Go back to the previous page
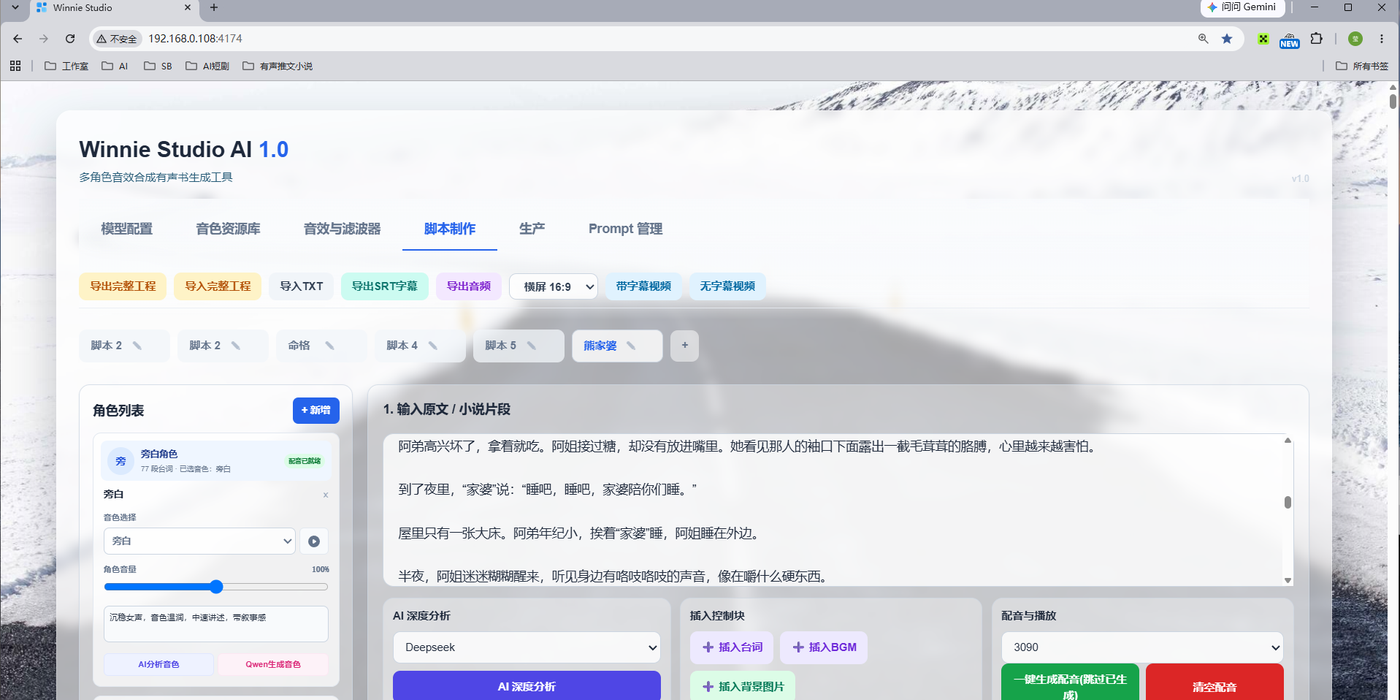The width and height of the screenshot is (1400, 700). click(17, 38)
